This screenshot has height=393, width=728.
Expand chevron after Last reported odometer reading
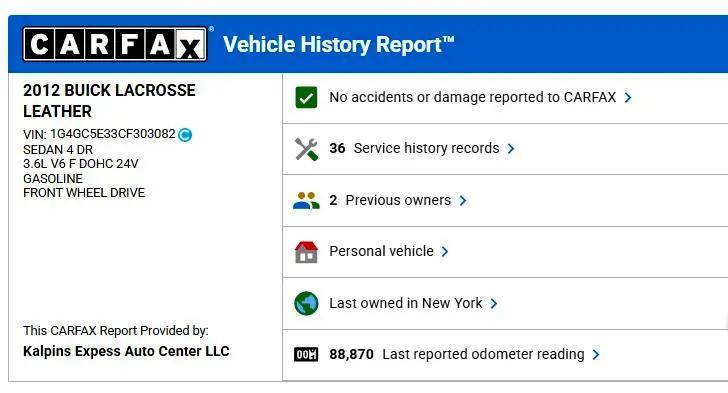pos(596,355)
